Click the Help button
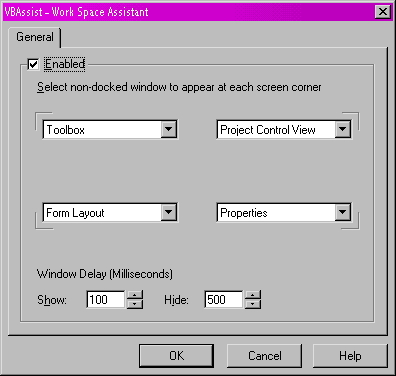 (x=350, y=356)
